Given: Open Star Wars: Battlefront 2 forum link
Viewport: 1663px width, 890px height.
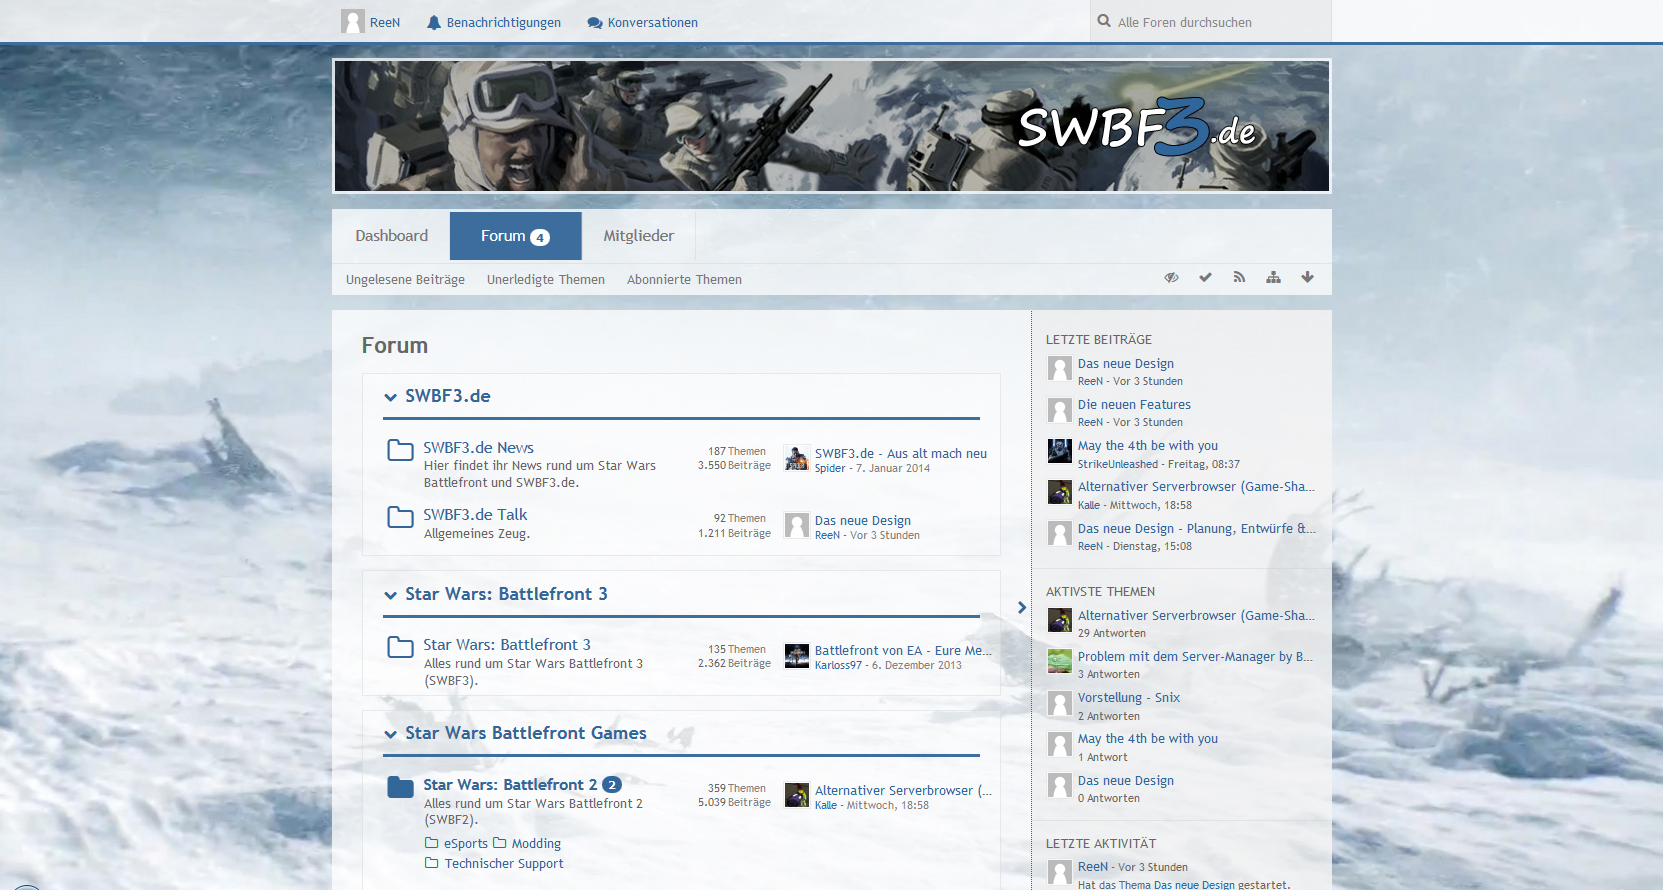Looking at the screenshot, I should pos(510,785).
